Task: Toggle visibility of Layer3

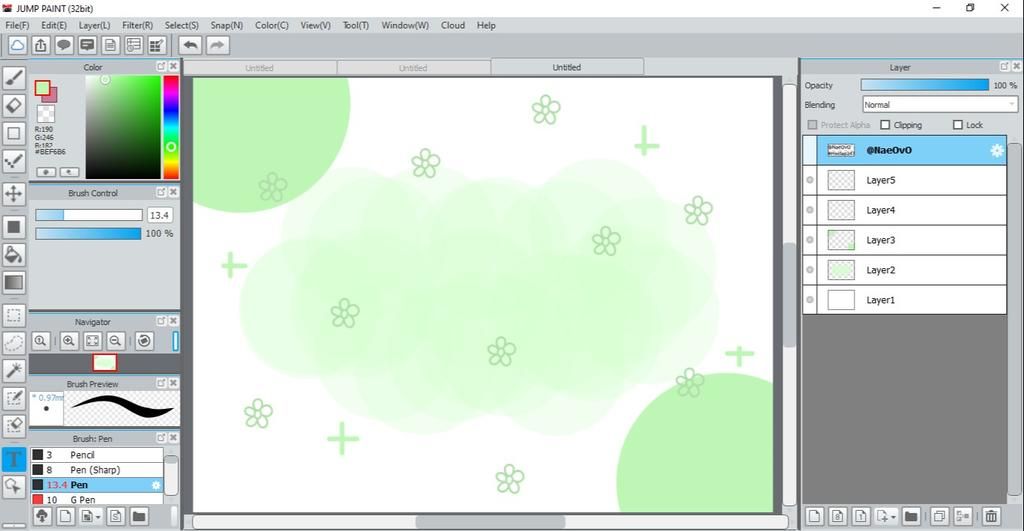Action: (x=810, y=240)
